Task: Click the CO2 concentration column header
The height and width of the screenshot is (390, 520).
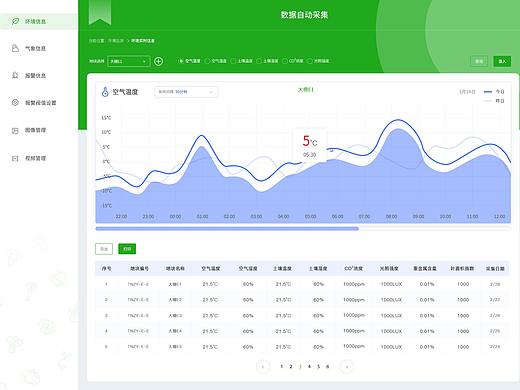Action: [x=353, y=268]
